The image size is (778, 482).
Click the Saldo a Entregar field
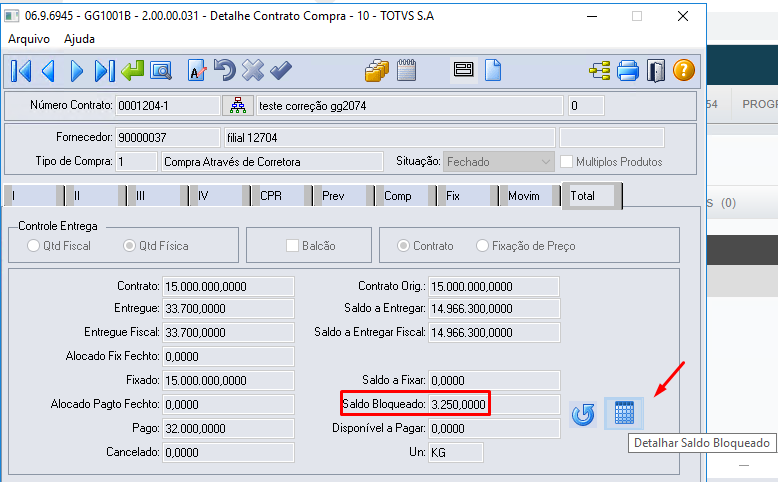(x=494, y=309)
